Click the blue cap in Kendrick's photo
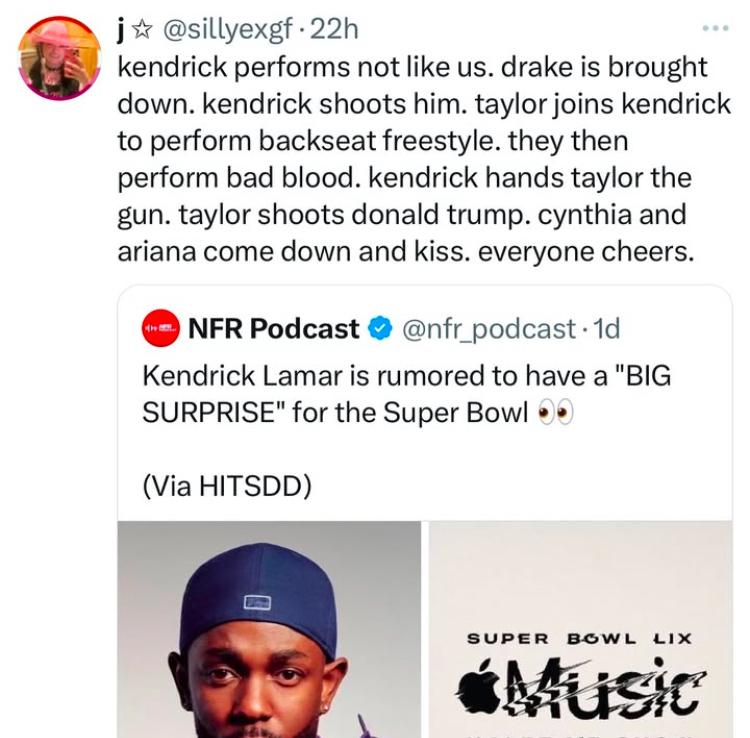This screenshot has width=750, height=738. [259, 595]
